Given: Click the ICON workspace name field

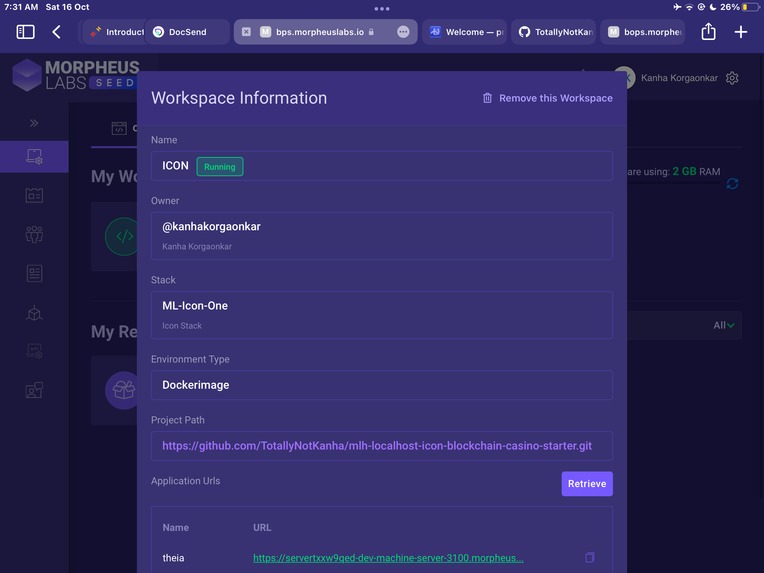Looking at the screenshot, I should pyautogui.click(x=382, y=166).
